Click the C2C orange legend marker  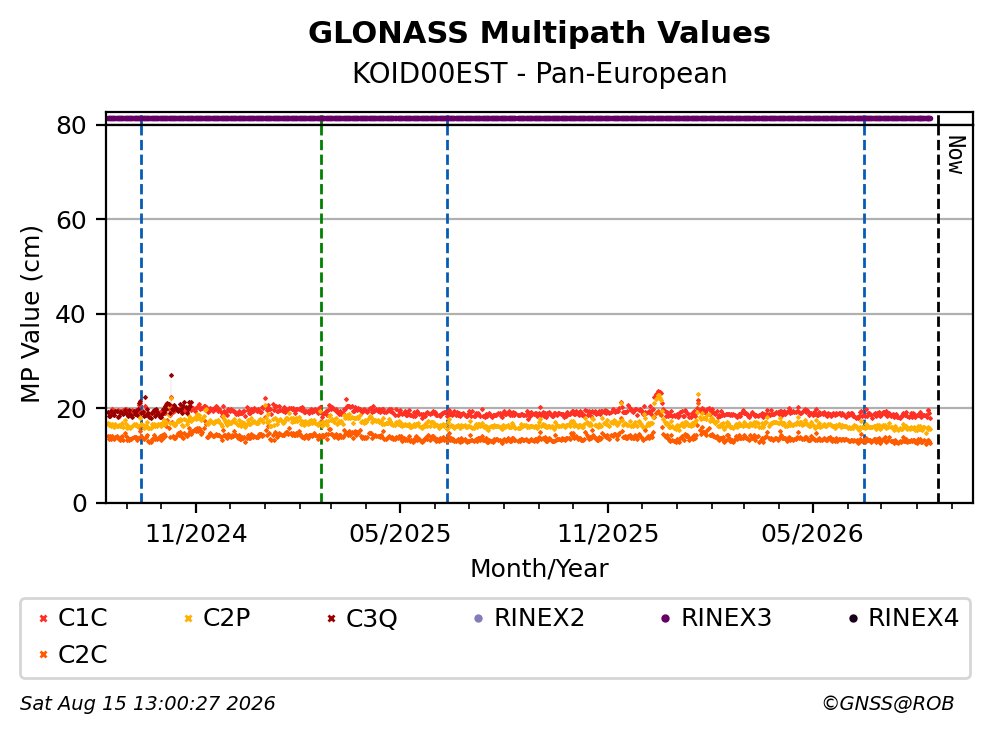click(44, 655)
